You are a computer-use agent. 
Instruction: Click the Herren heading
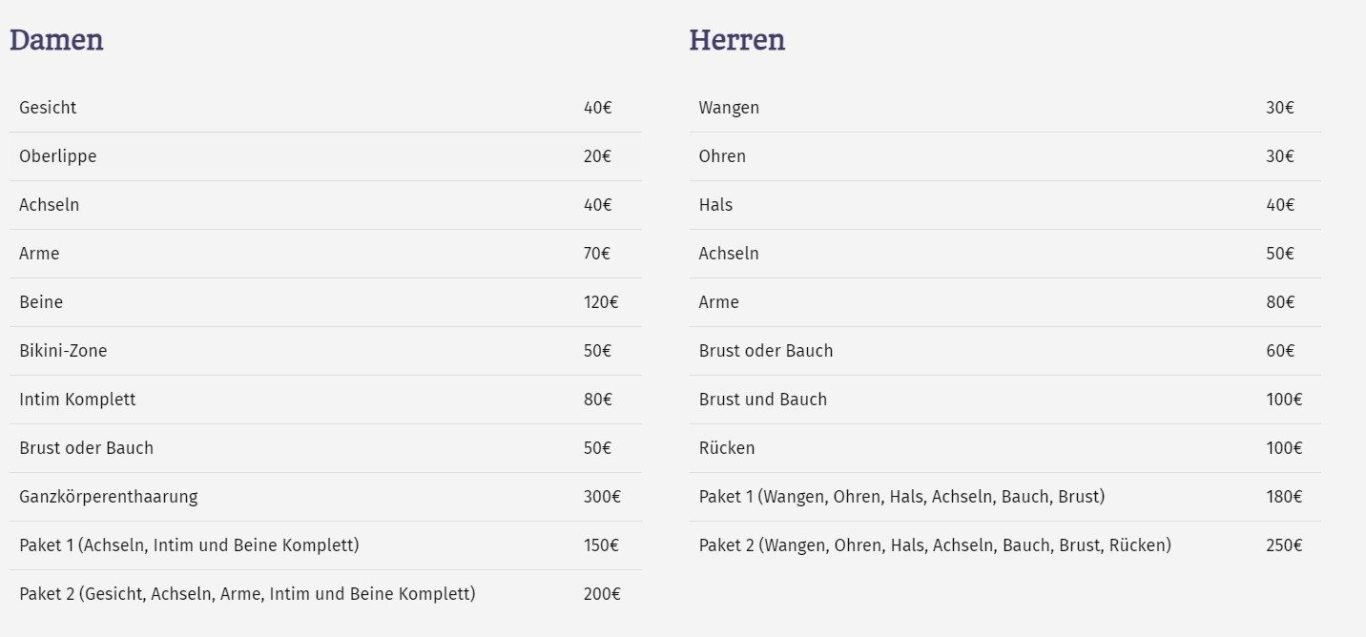tap(737, 40)
